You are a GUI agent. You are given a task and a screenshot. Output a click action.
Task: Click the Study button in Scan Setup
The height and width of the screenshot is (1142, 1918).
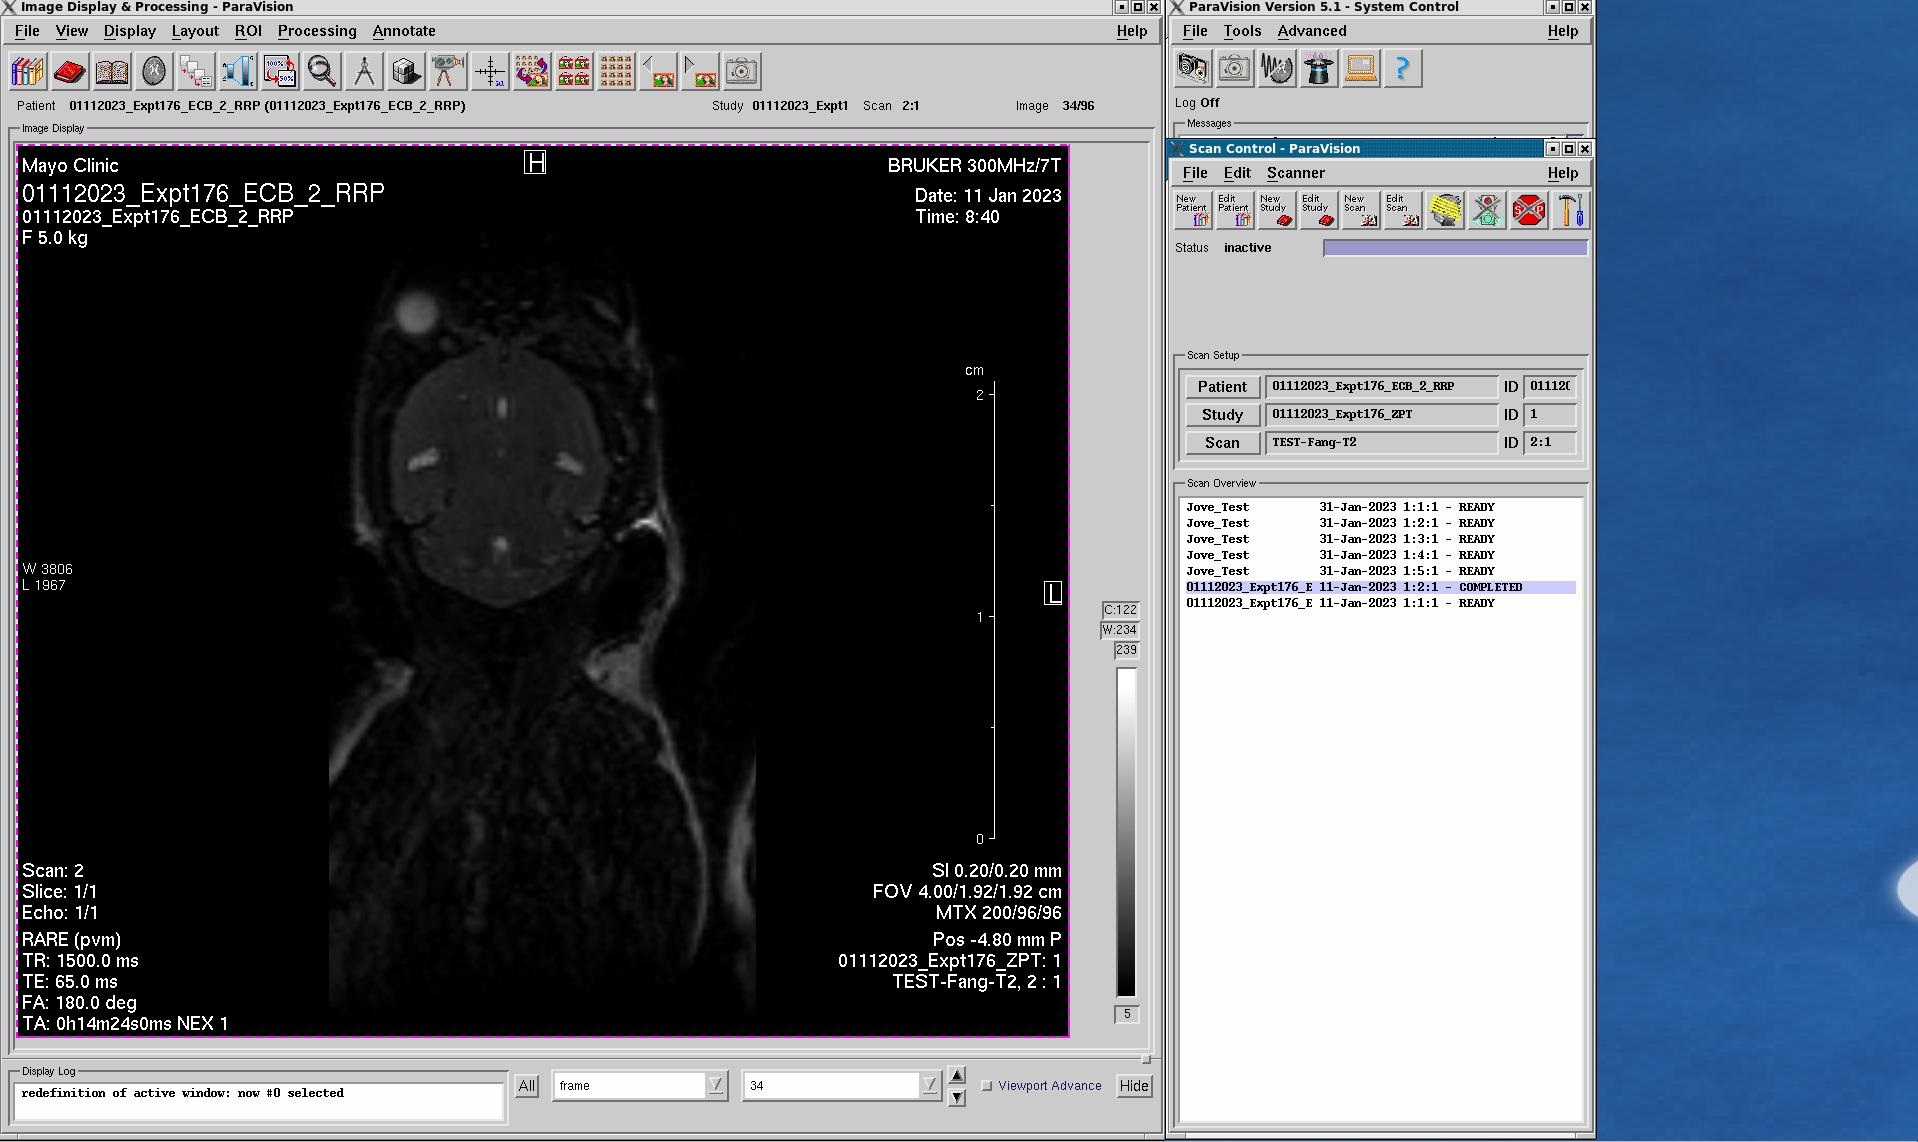pos(1221,415)
